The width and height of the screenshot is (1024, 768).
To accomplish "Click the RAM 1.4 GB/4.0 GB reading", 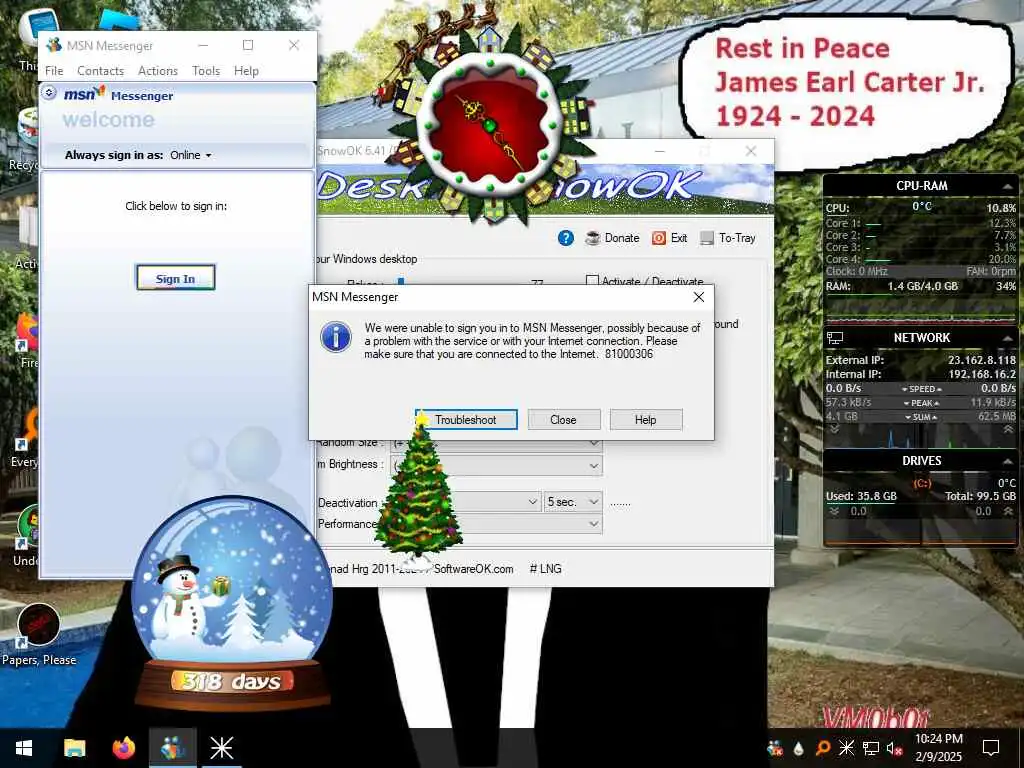I will pyautogui.click(x=922, y=286).
